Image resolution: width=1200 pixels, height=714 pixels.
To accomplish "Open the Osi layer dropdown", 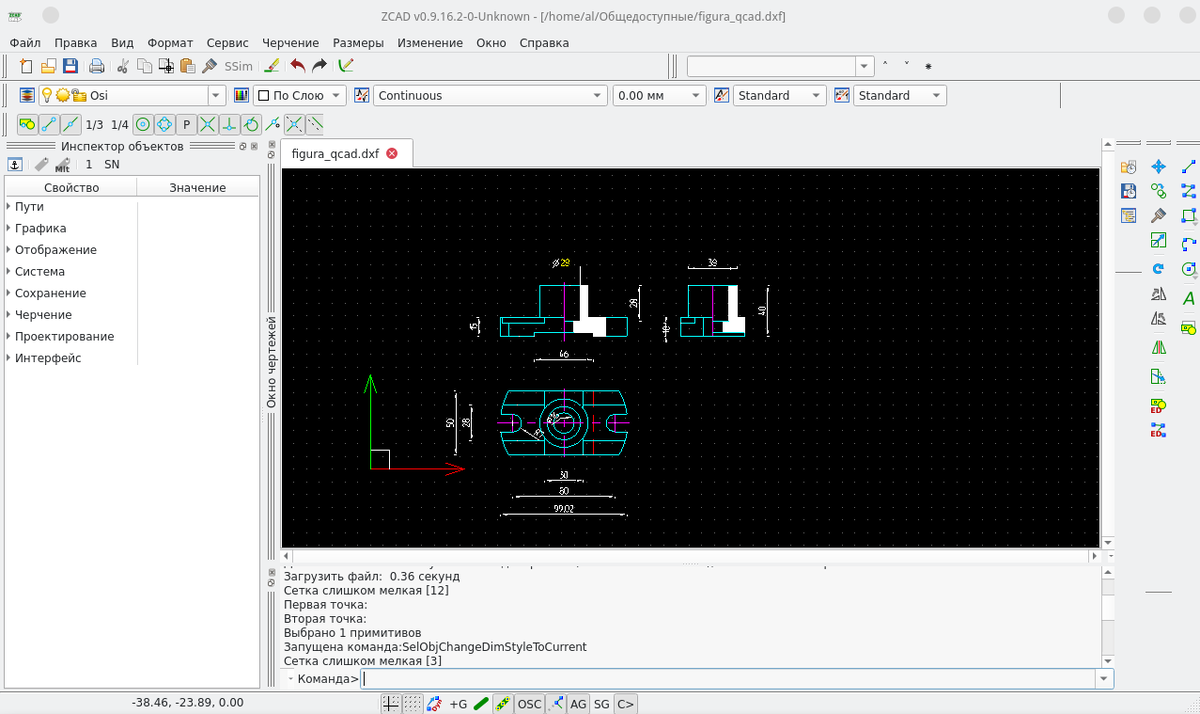I will click(x=217, y=95).
